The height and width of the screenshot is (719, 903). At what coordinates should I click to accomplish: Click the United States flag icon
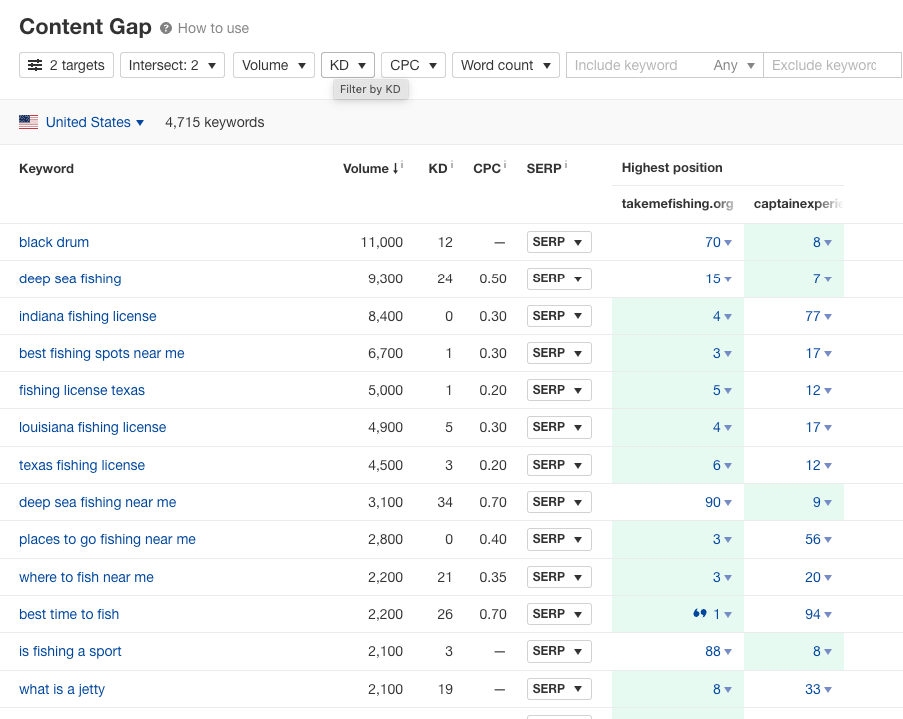pos(29,122)
